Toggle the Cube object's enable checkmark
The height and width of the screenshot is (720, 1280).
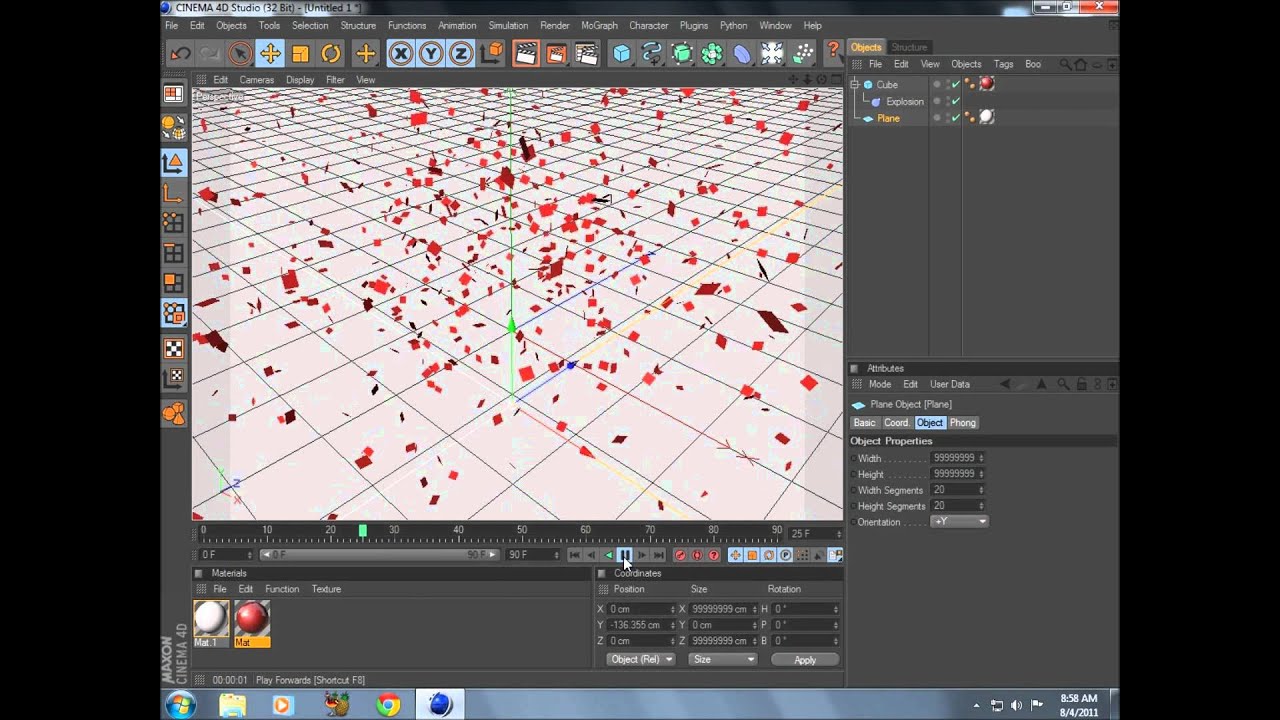[x=956, y=85]
